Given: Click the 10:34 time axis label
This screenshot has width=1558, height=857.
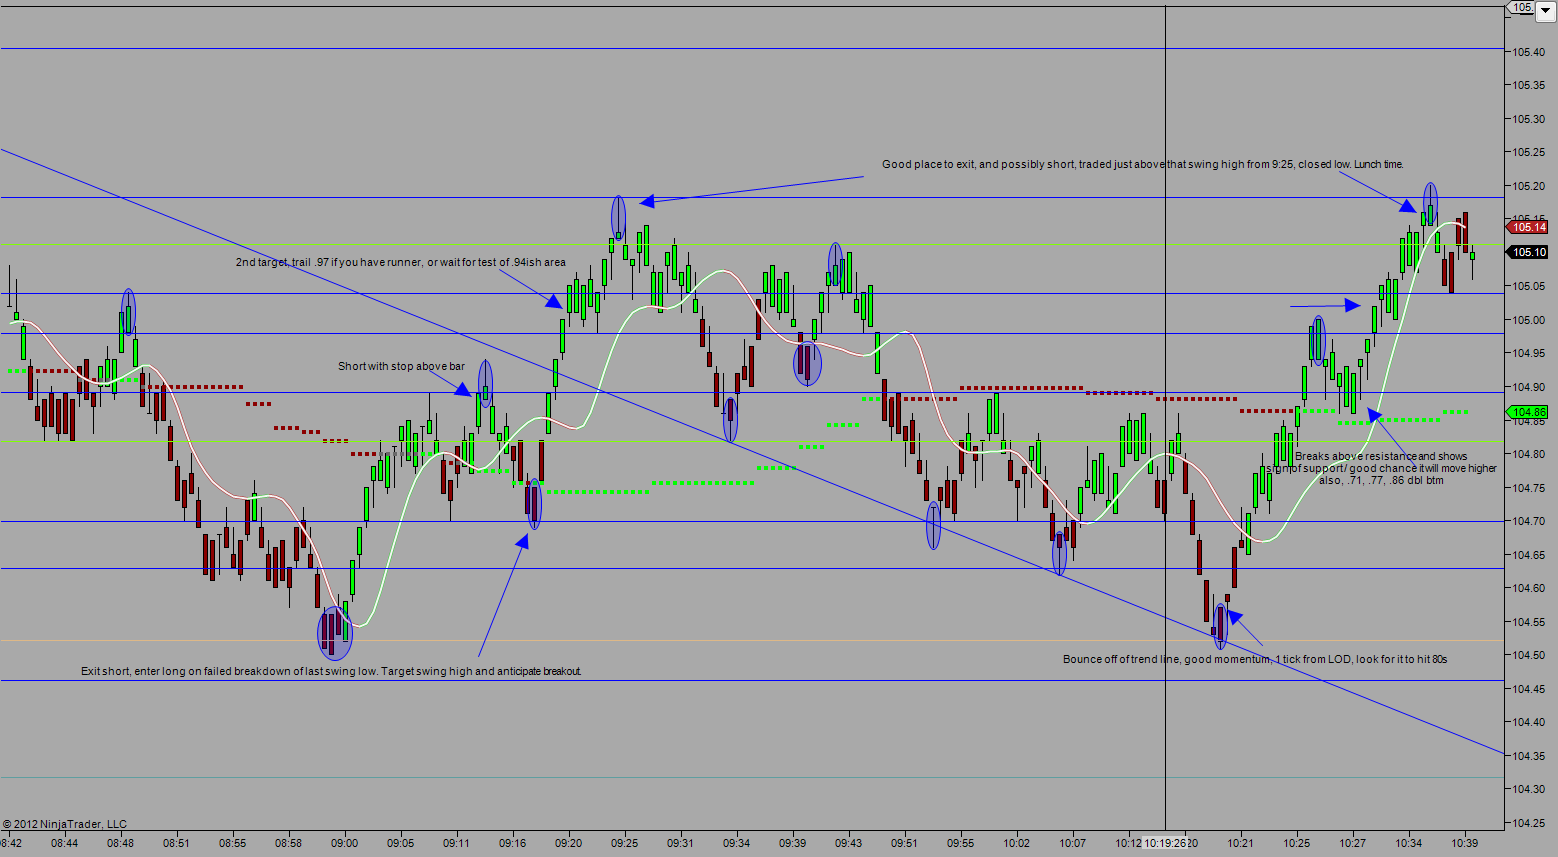Looking at the screenshot, I should (1409, 843).
